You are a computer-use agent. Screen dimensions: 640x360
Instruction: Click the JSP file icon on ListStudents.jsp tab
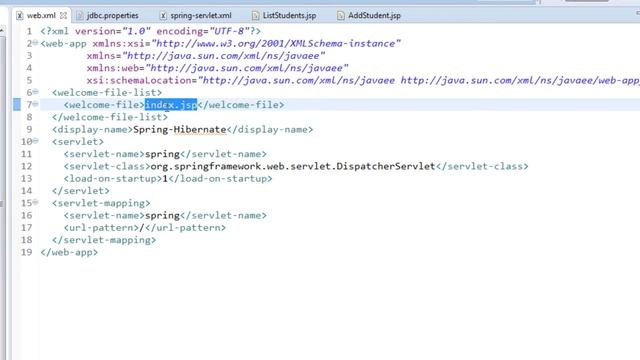pyautogui.click(x=255, y=16)
